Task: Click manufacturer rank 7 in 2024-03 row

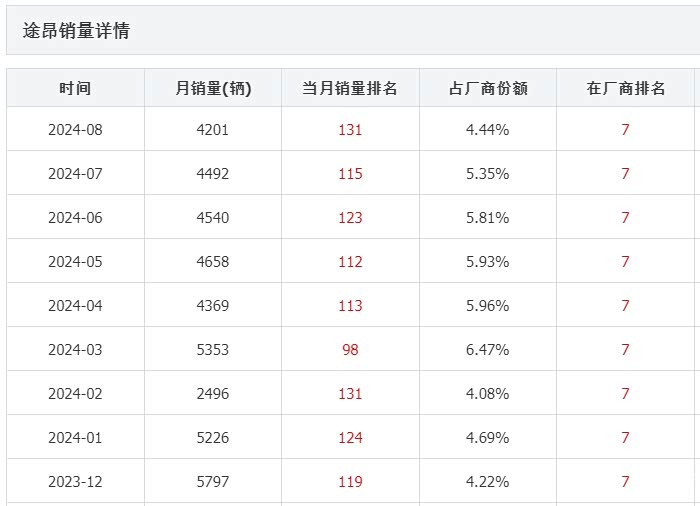Action: pos(626,350)
